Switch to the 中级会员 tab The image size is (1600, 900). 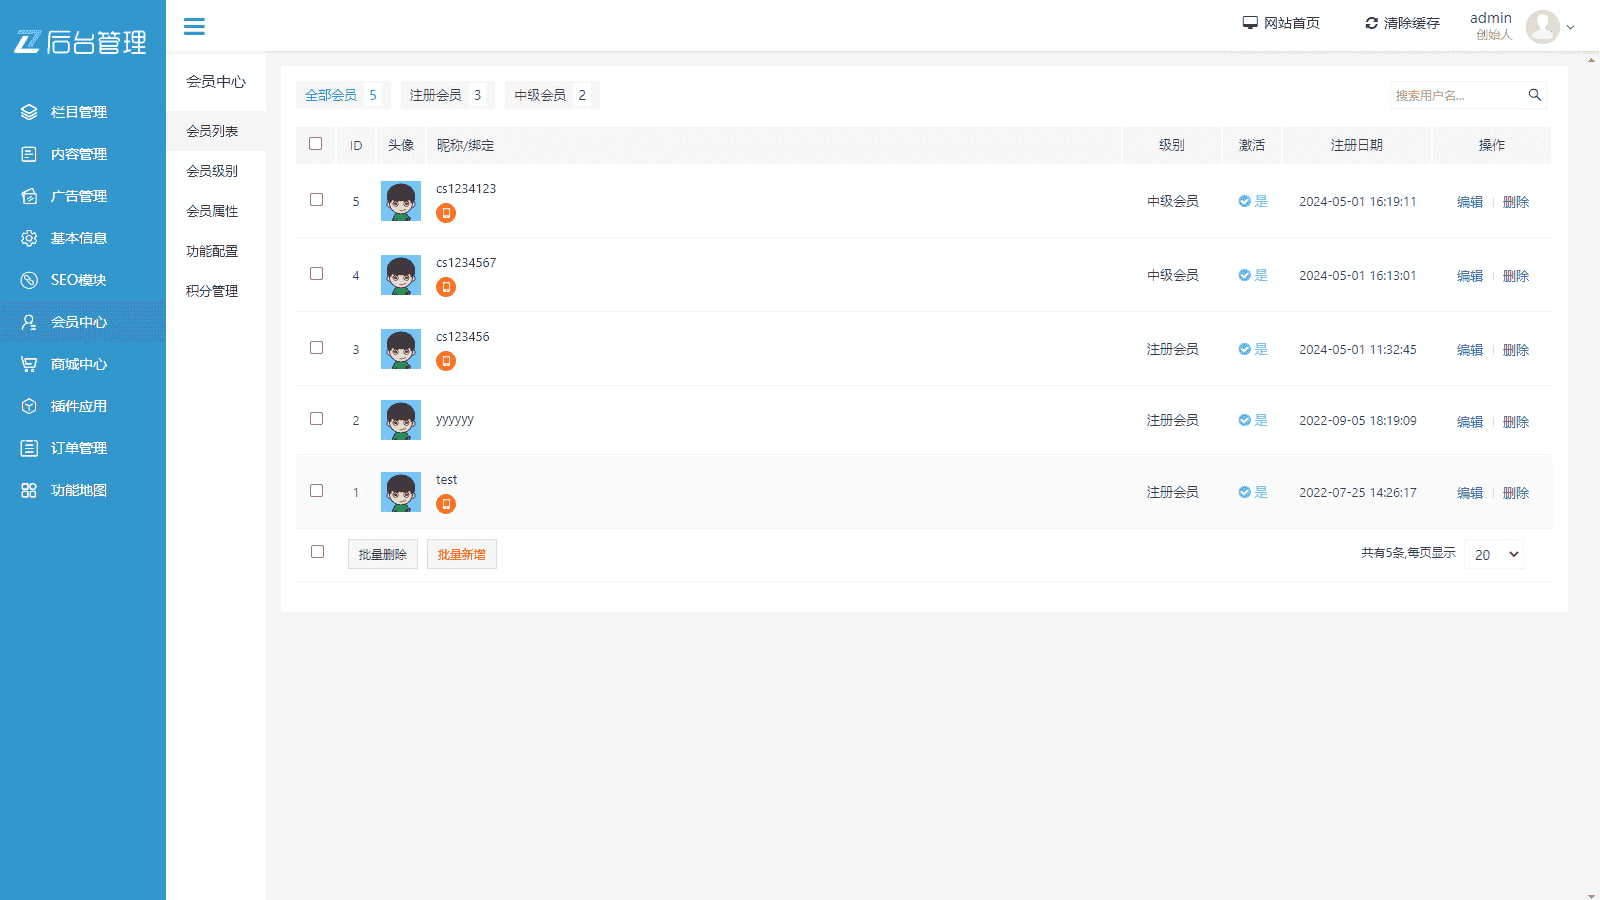[550, 95]
